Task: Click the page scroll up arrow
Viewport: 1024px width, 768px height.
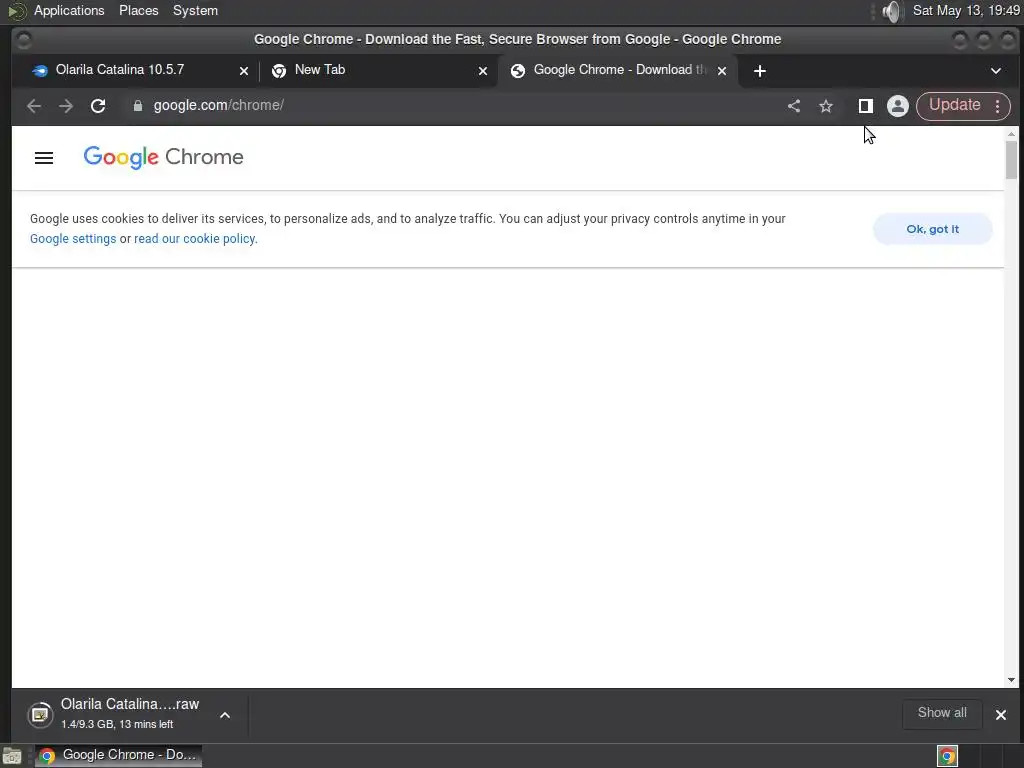Action: point(1011,134)
